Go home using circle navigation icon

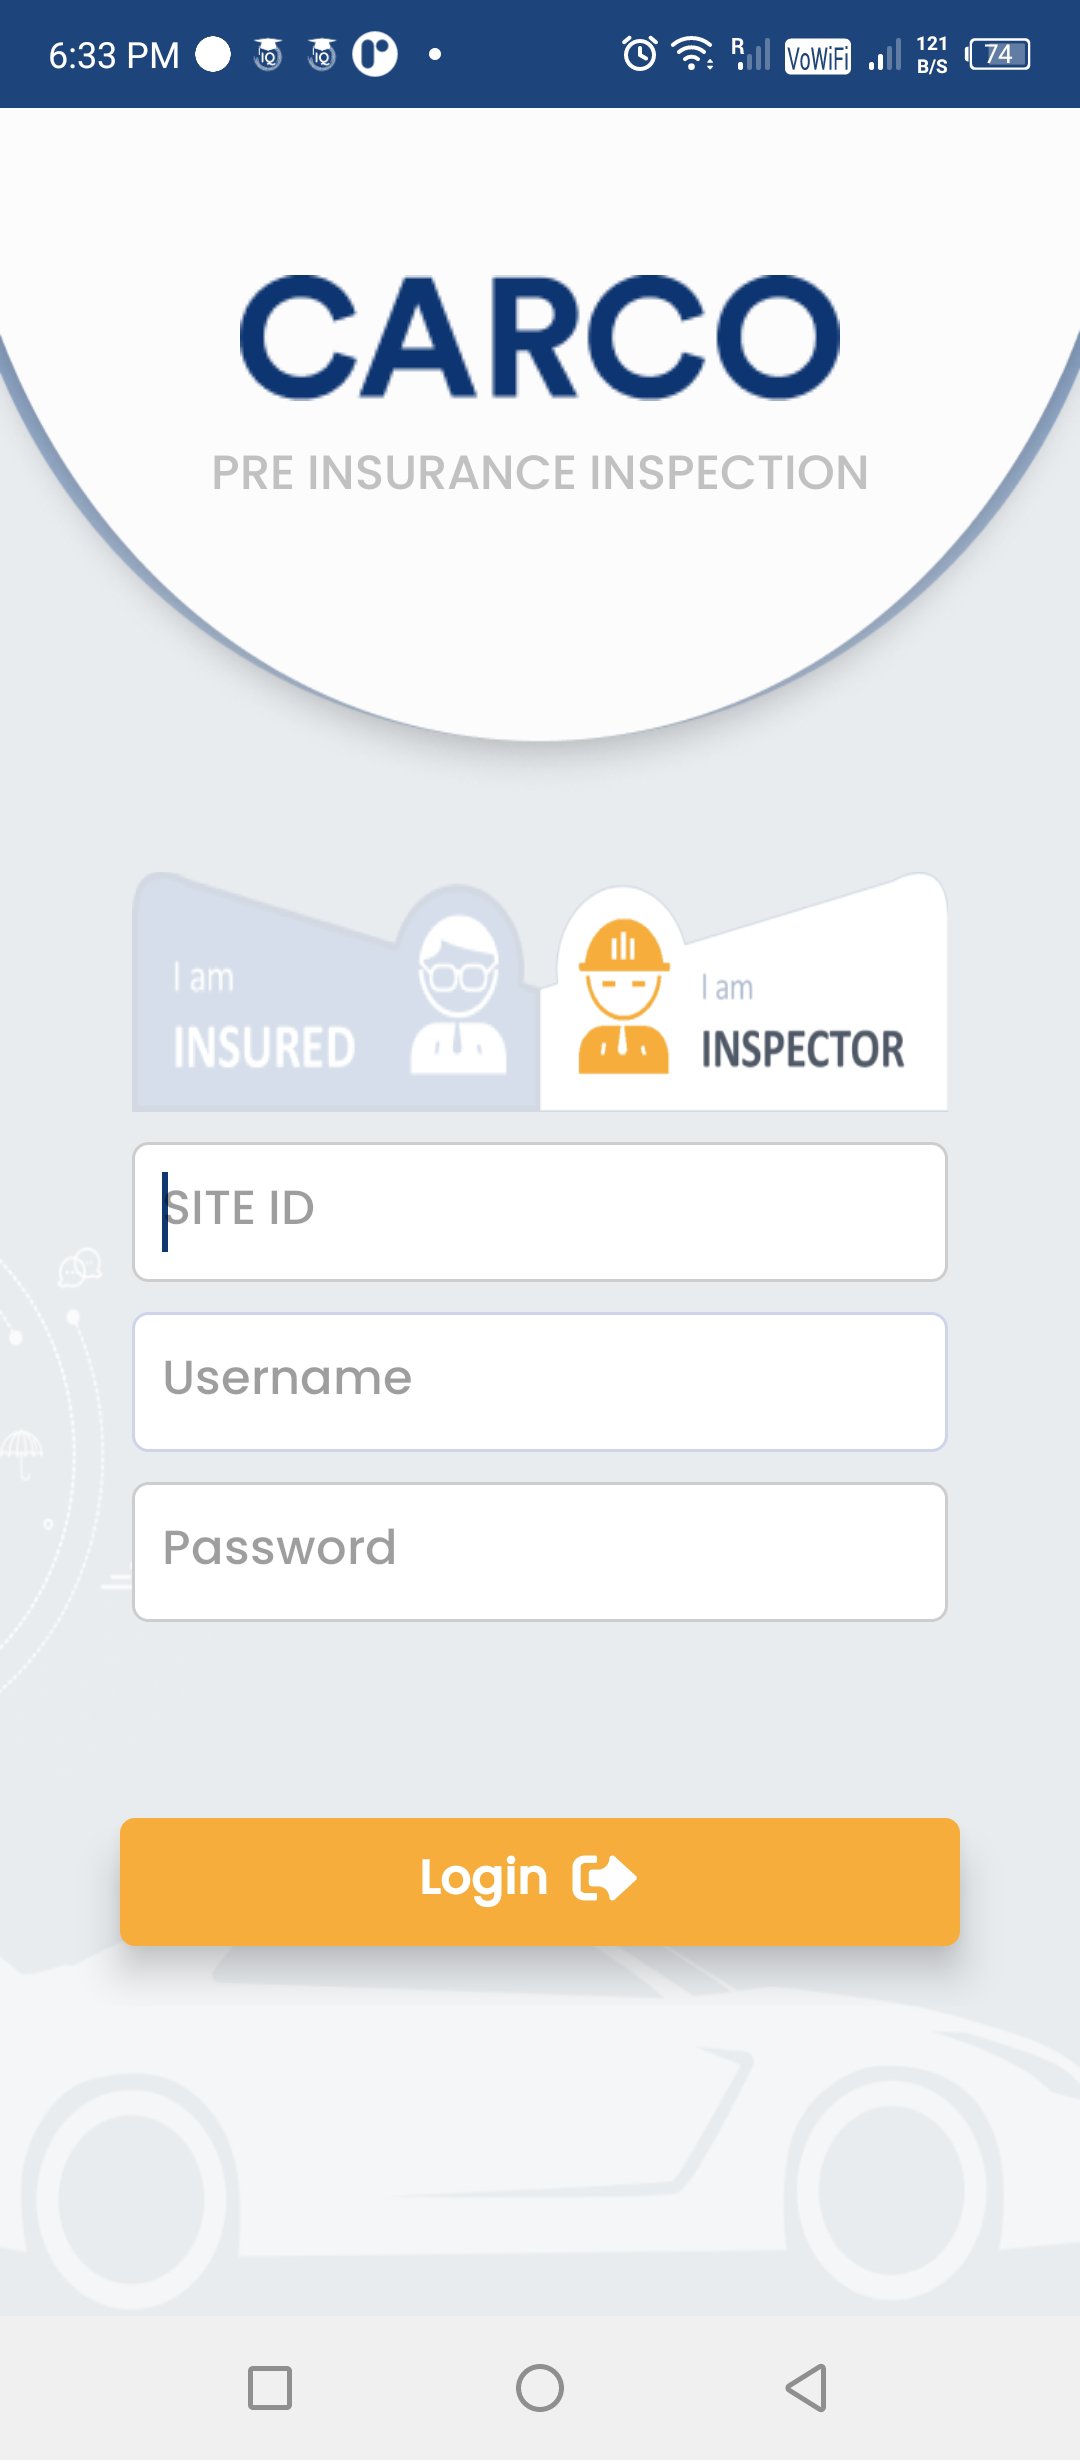[540, 2388]
